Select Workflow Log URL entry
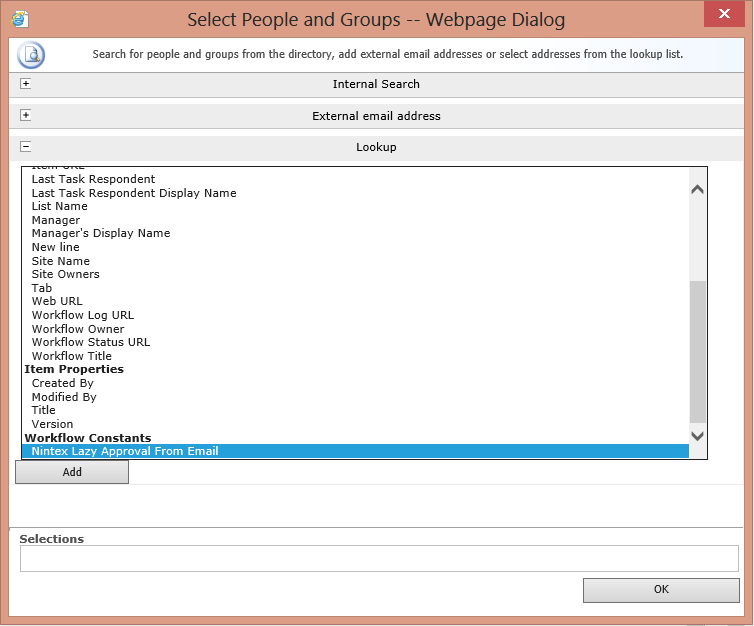The width and height of the screenshot is (754, 626). pos(83,315)
